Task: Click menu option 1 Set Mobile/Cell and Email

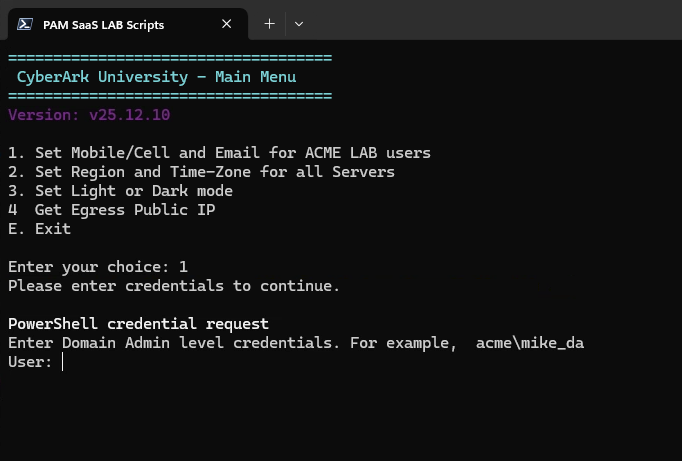Action: point(219,153)
